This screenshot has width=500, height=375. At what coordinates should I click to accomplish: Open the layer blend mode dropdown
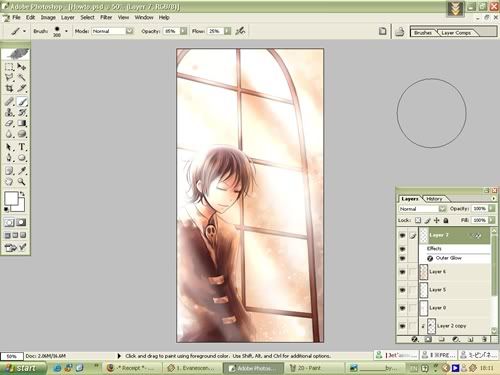pyautogui.click(x=442, y=209)
